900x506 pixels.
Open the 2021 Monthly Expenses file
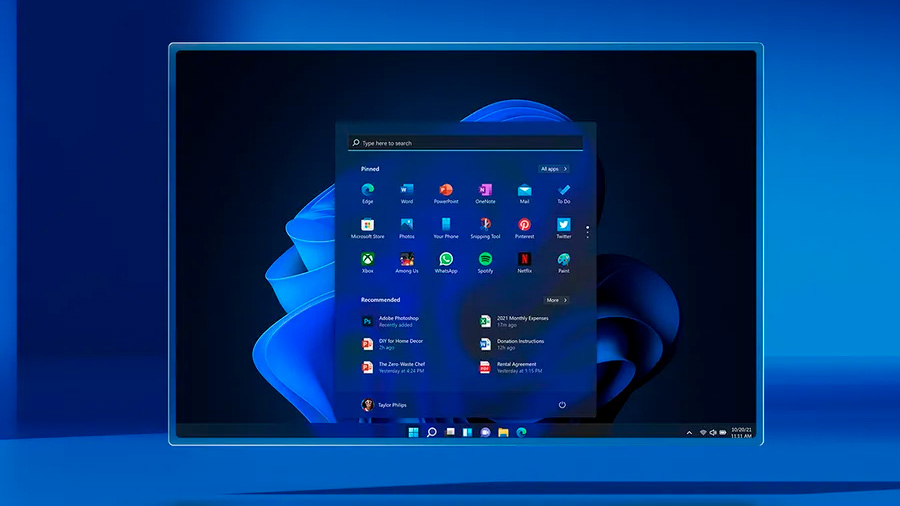point(520,321)
